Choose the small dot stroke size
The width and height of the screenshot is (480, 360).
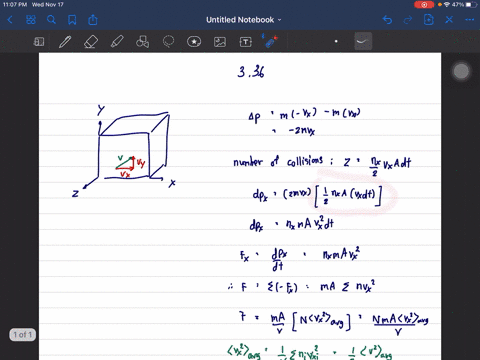click(336, 41)
